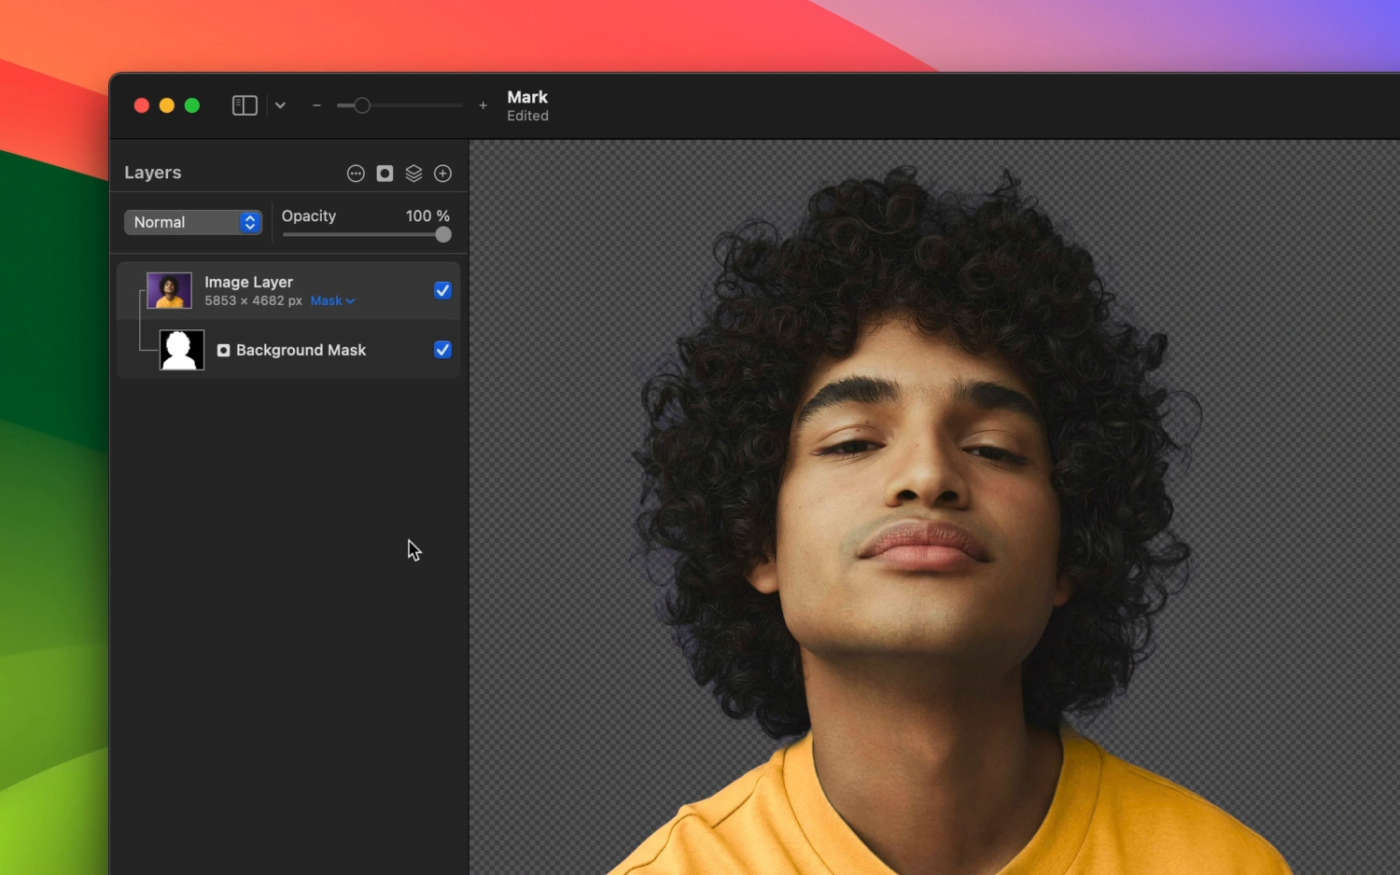Screen dimensions: 1400x875
Task: Disable the Background Mask checkbox
Action: pos(443,349)
